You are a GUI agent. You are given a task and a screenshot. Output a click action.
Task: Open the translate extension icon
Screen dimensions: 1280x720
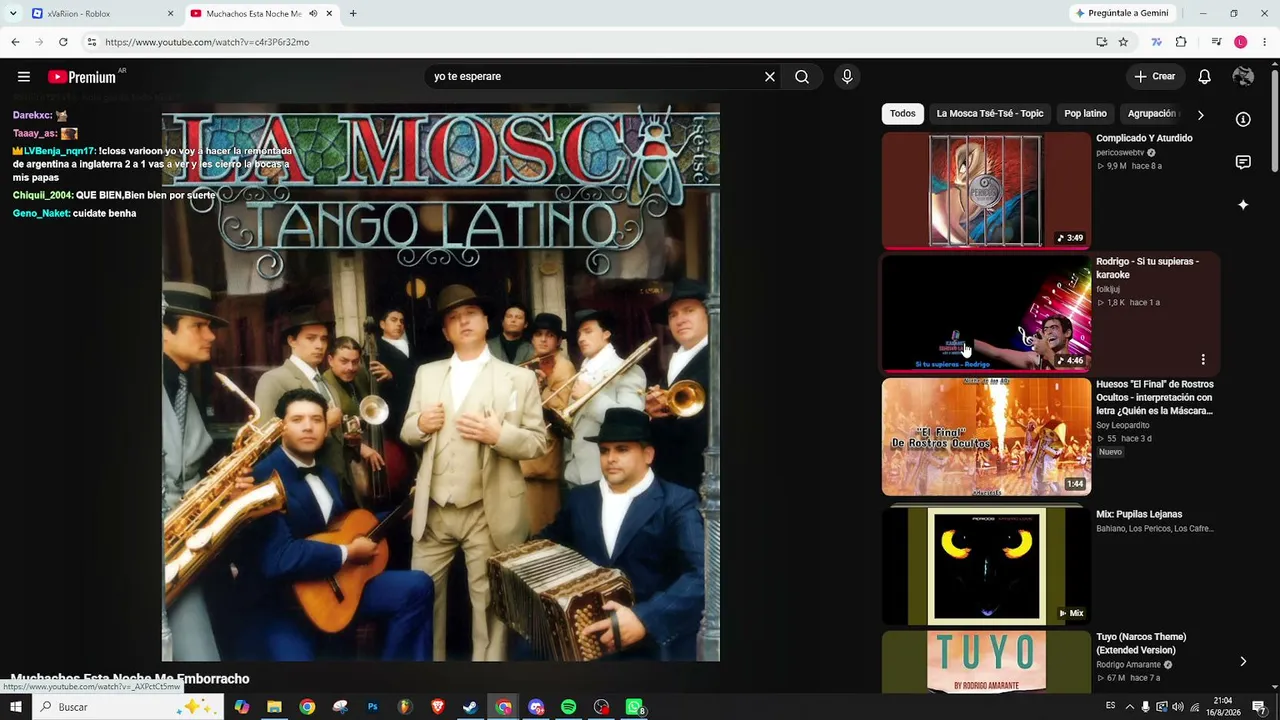point(1157,42)
